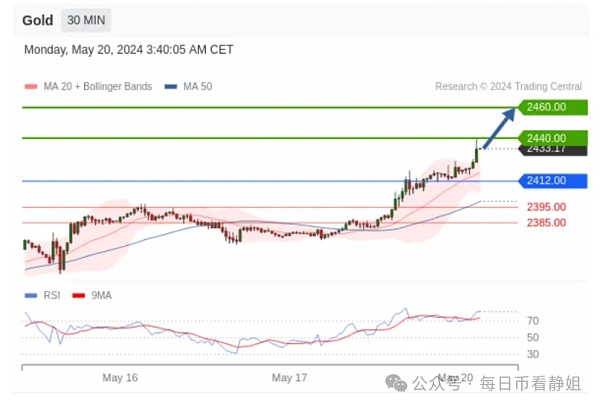This screenshot has width=600, height=407.
Task: Click the 2412.00 blue pivot label
Action: click(x=546, y=181)
